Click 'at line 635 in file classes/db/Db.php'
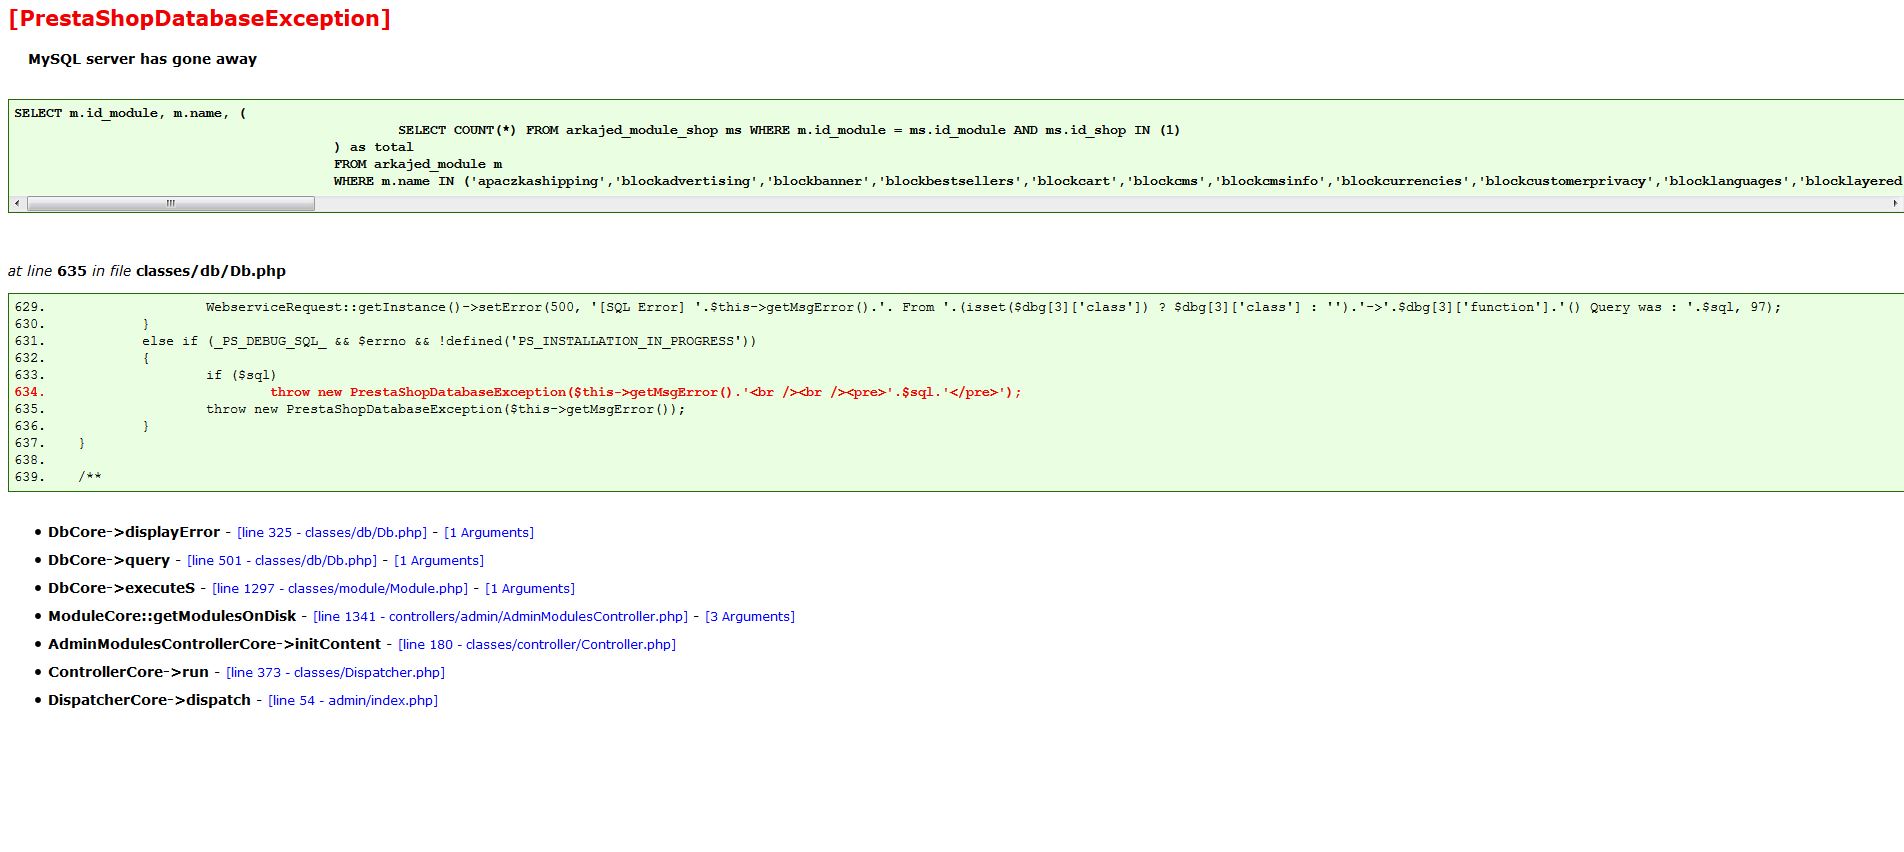The height and width of the screenshot is (852, 1904). (x=147, y=271)
